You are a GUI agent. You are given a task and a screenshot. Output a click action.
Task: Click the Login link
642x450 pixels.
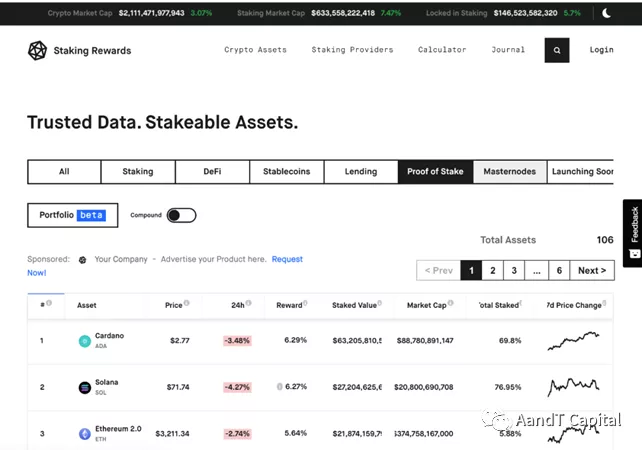point(601,50)
